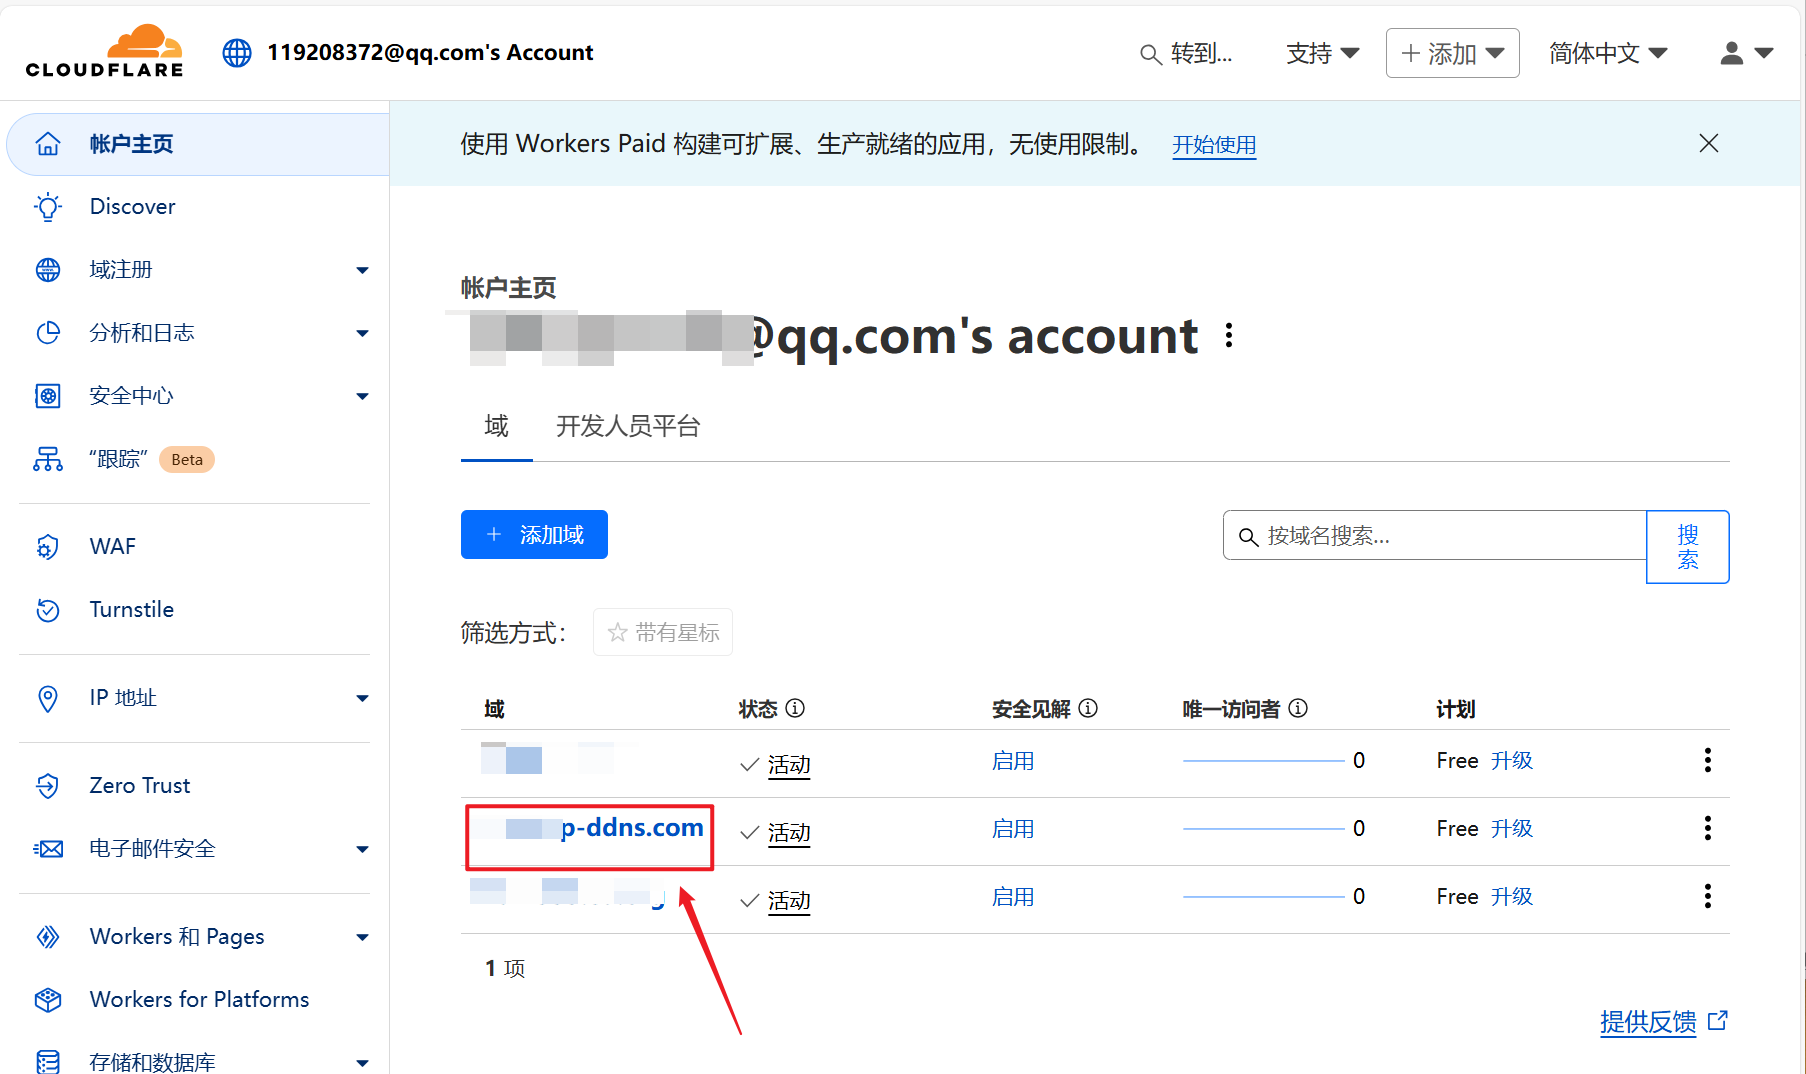The height and width of the screenshot is (1074, 1806).
Task: Switch to the 开发人员平台 tab
Action: 628,426
